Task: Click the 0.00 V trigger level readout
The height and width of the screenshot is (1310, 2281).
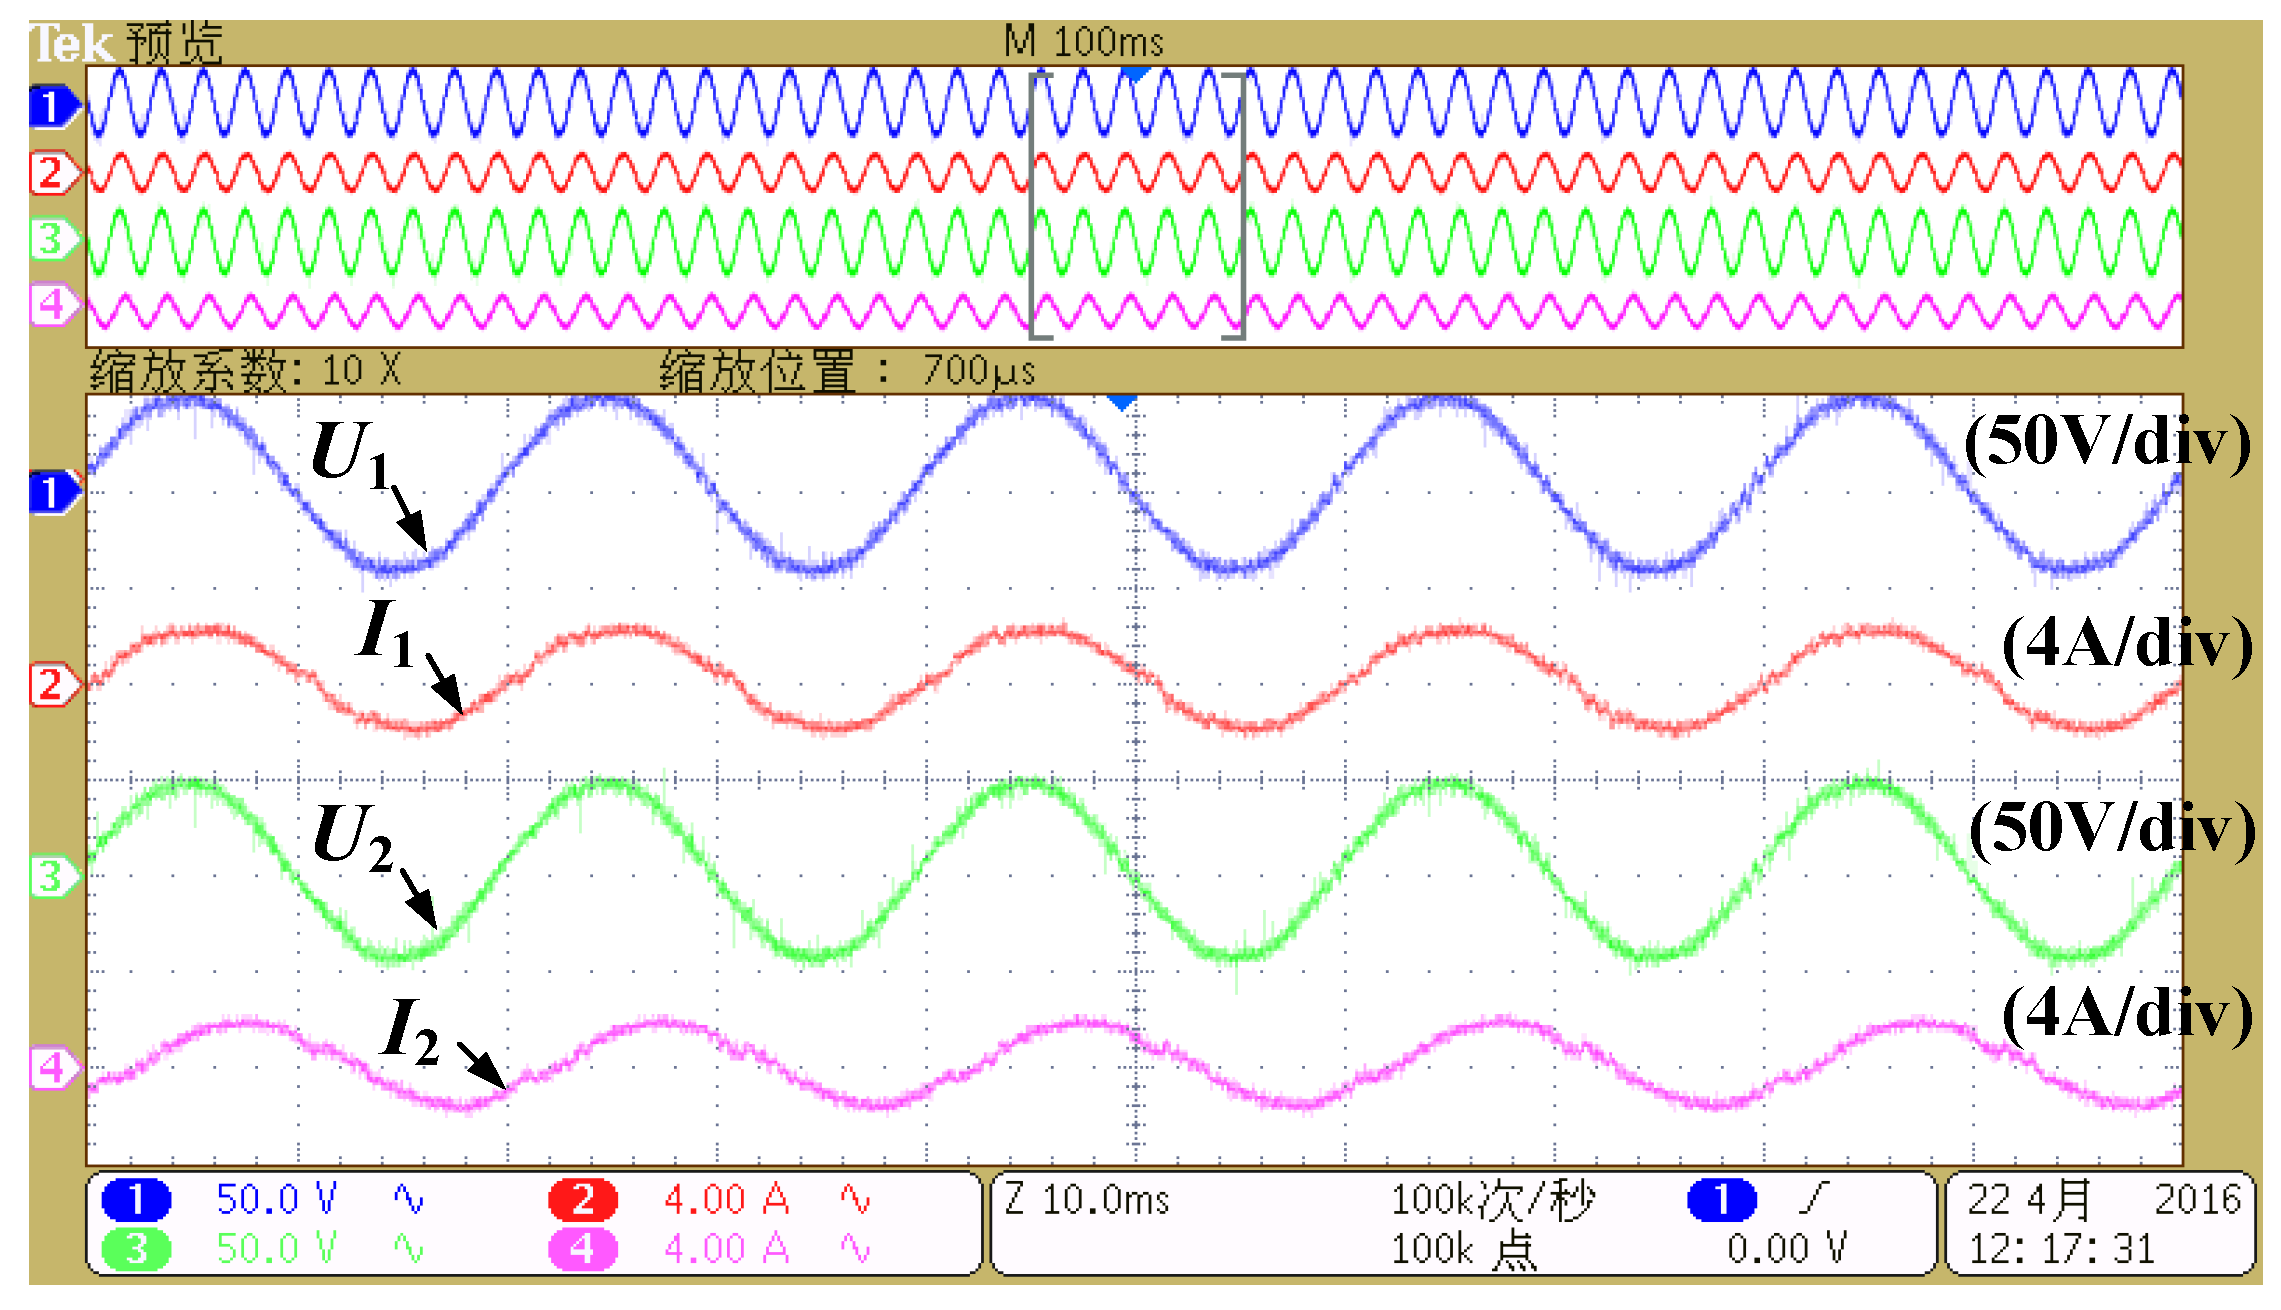Action: (1786, 1249)
